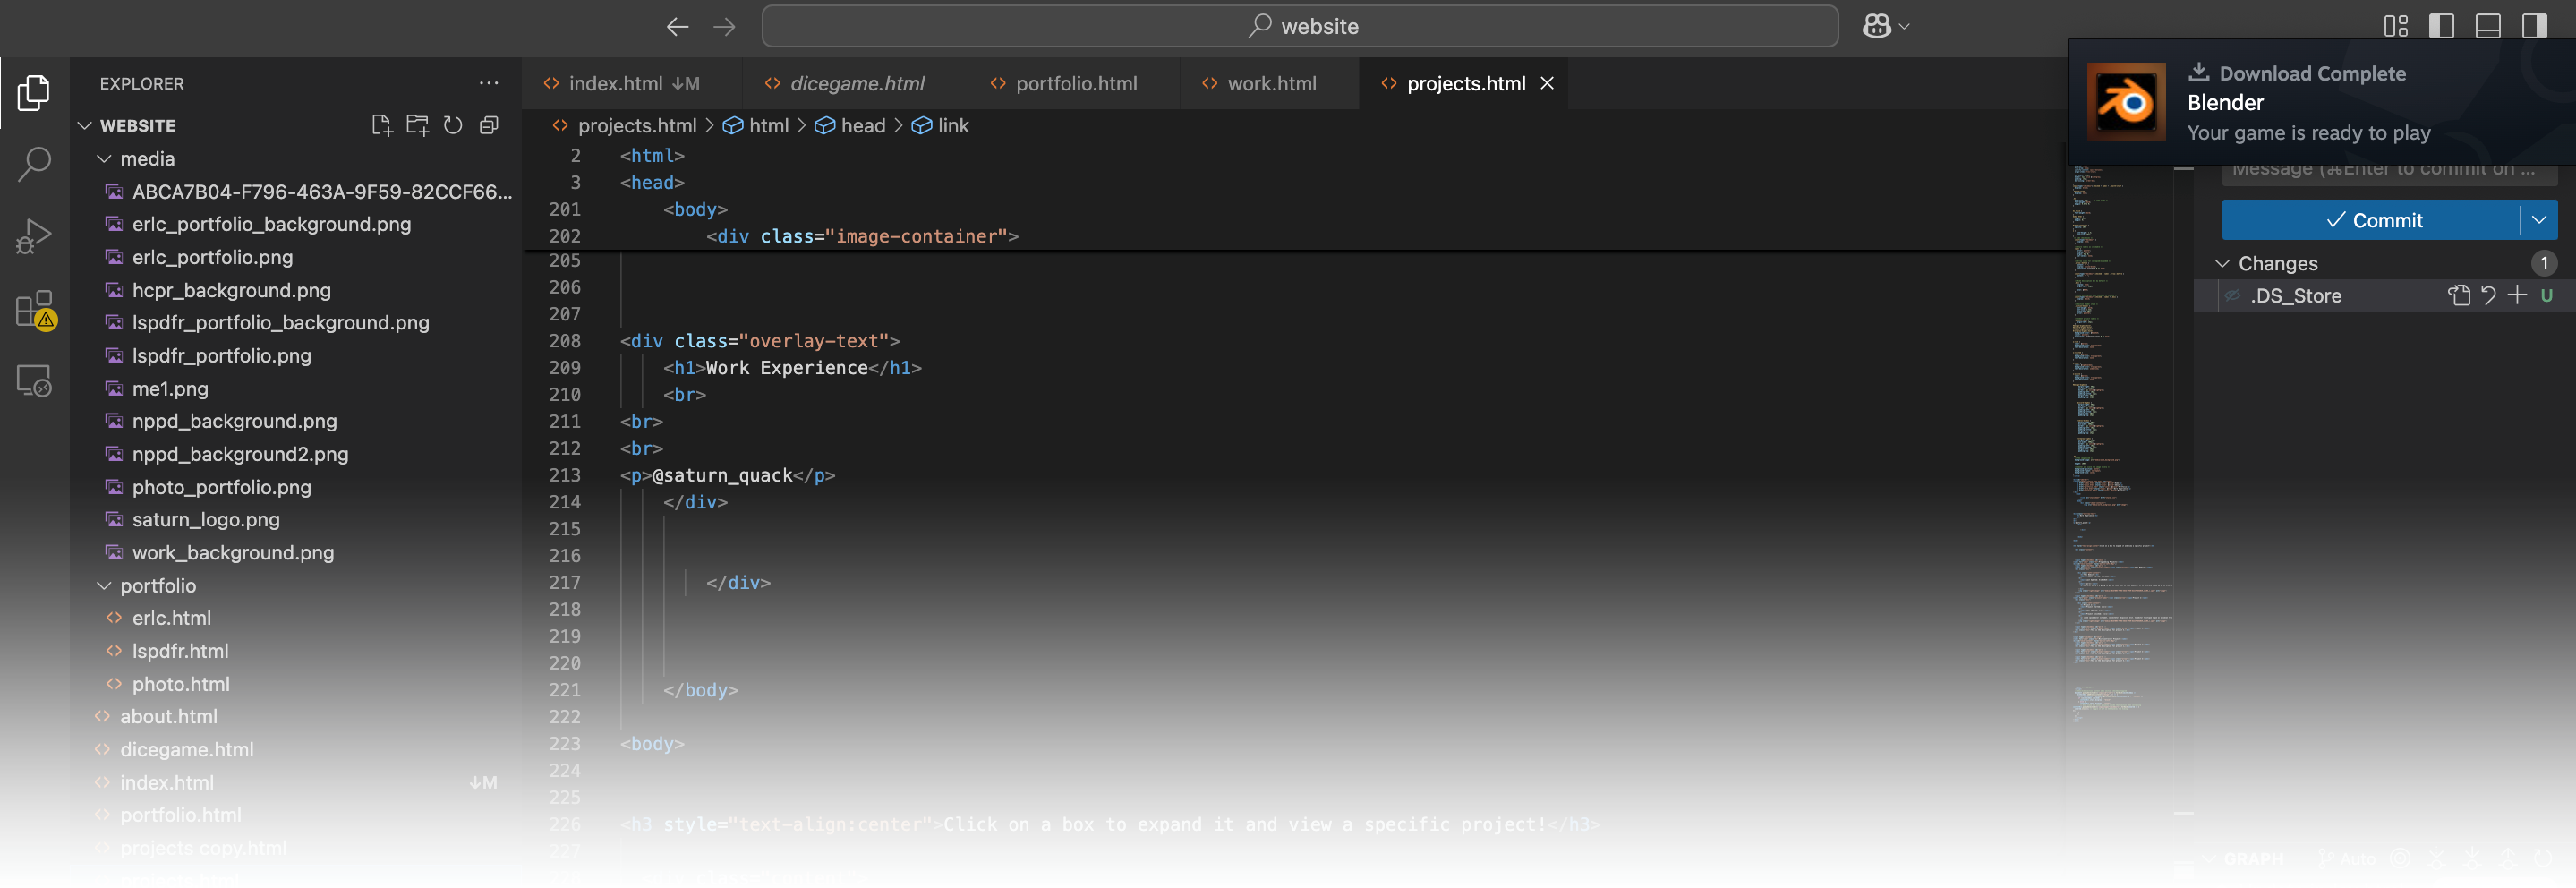Select projects.html editor tab

click(x=1466, y=83)
